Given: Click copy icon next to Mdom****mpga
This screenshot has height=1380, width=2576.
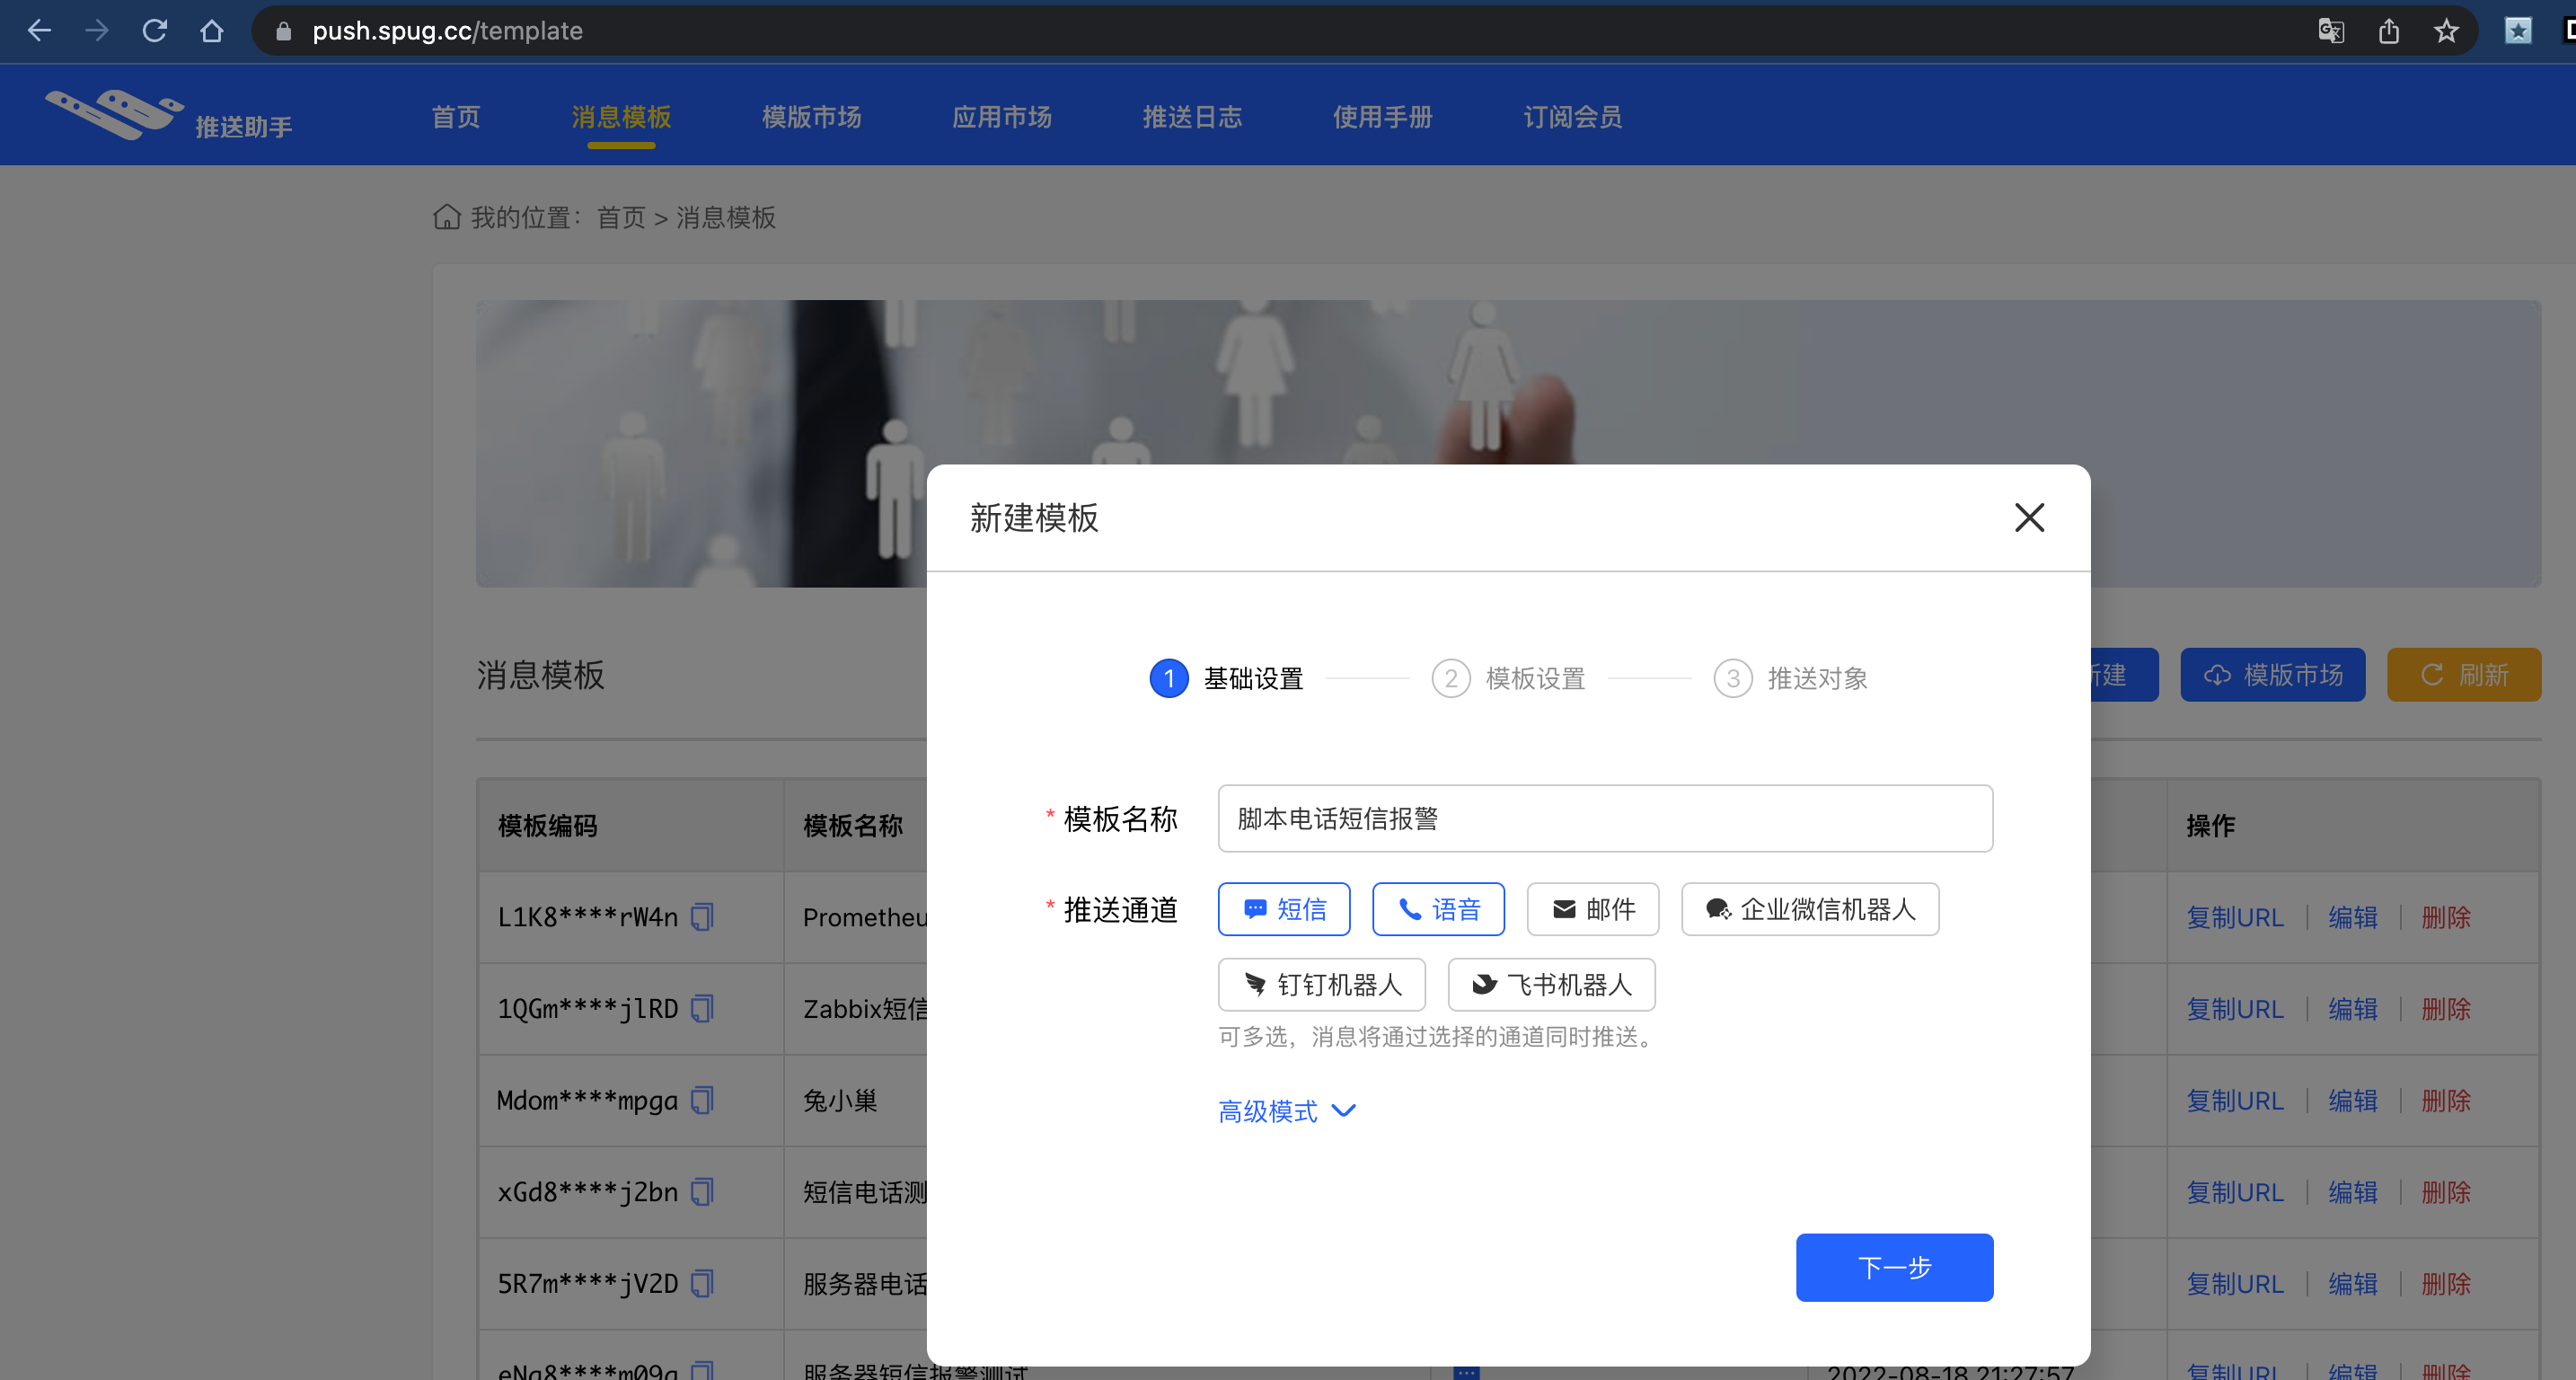Looking at the screenshot, I should 703,1100.
